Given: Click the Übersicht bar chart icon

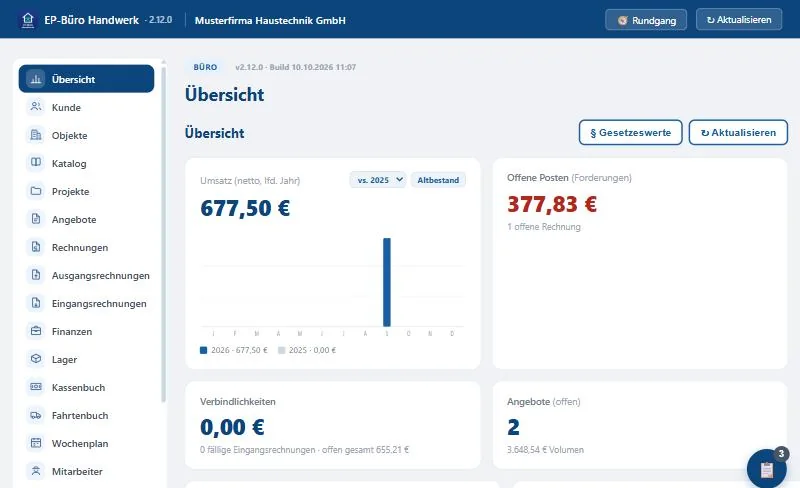Looking at the screenshot, I should tap(36, 79).
